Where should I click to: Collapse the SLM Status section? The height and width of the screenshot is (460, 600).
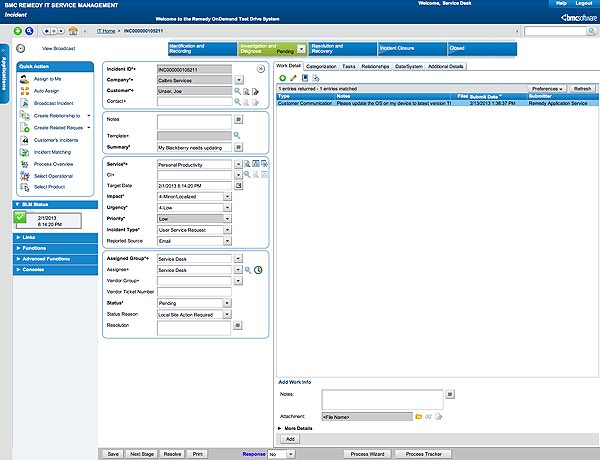click(55, 204)
